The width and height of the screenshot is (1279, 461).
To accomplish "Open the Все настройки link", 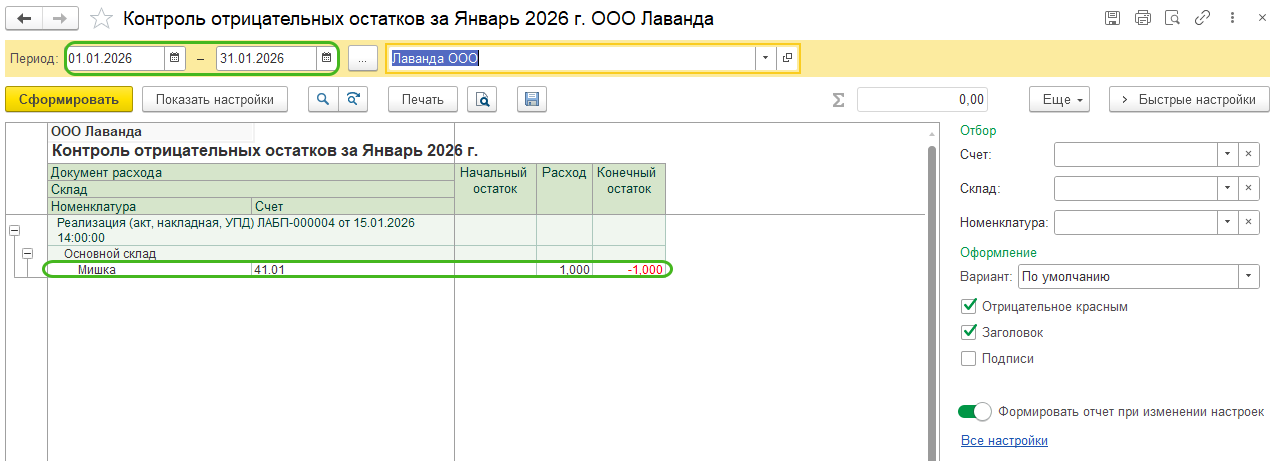I will point(1003,441).
